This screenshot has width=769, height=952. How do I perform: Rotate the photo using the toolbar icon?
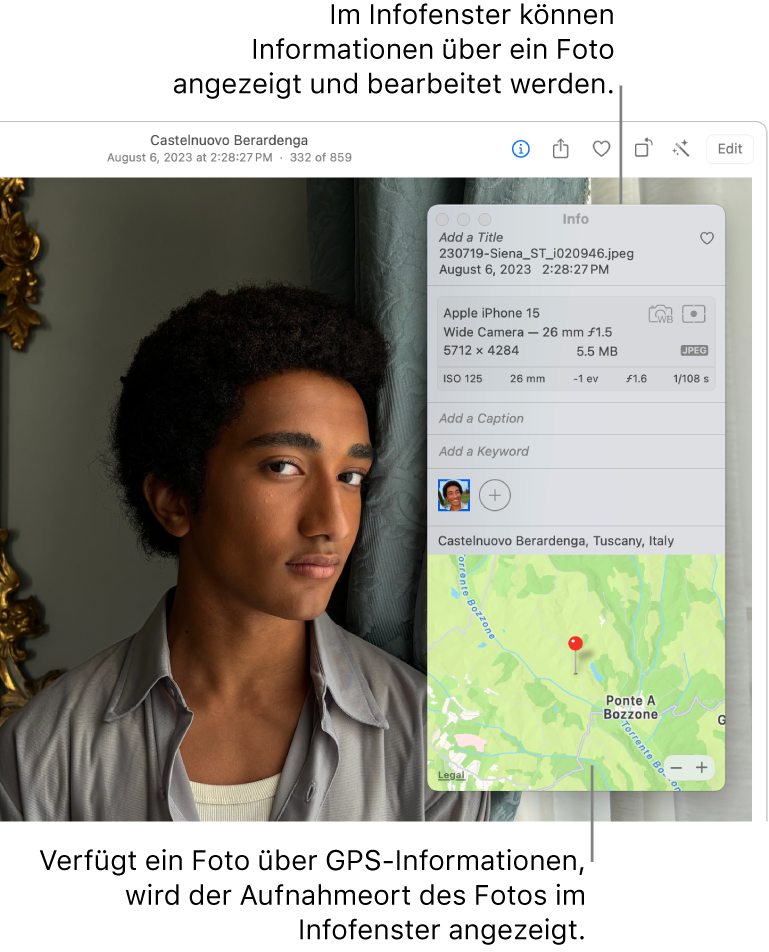coord(643,149)
